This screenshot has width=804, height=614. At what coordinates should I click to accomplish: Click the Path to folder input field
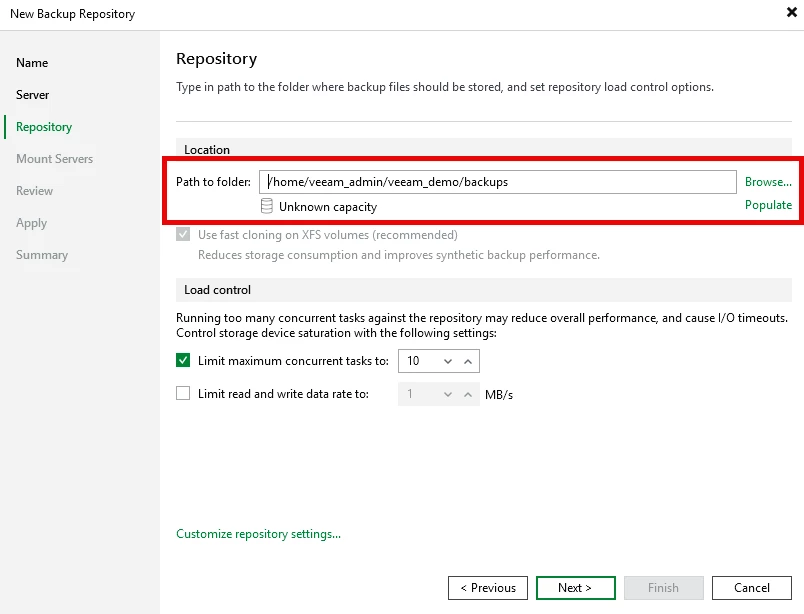[x=497, y=182]
